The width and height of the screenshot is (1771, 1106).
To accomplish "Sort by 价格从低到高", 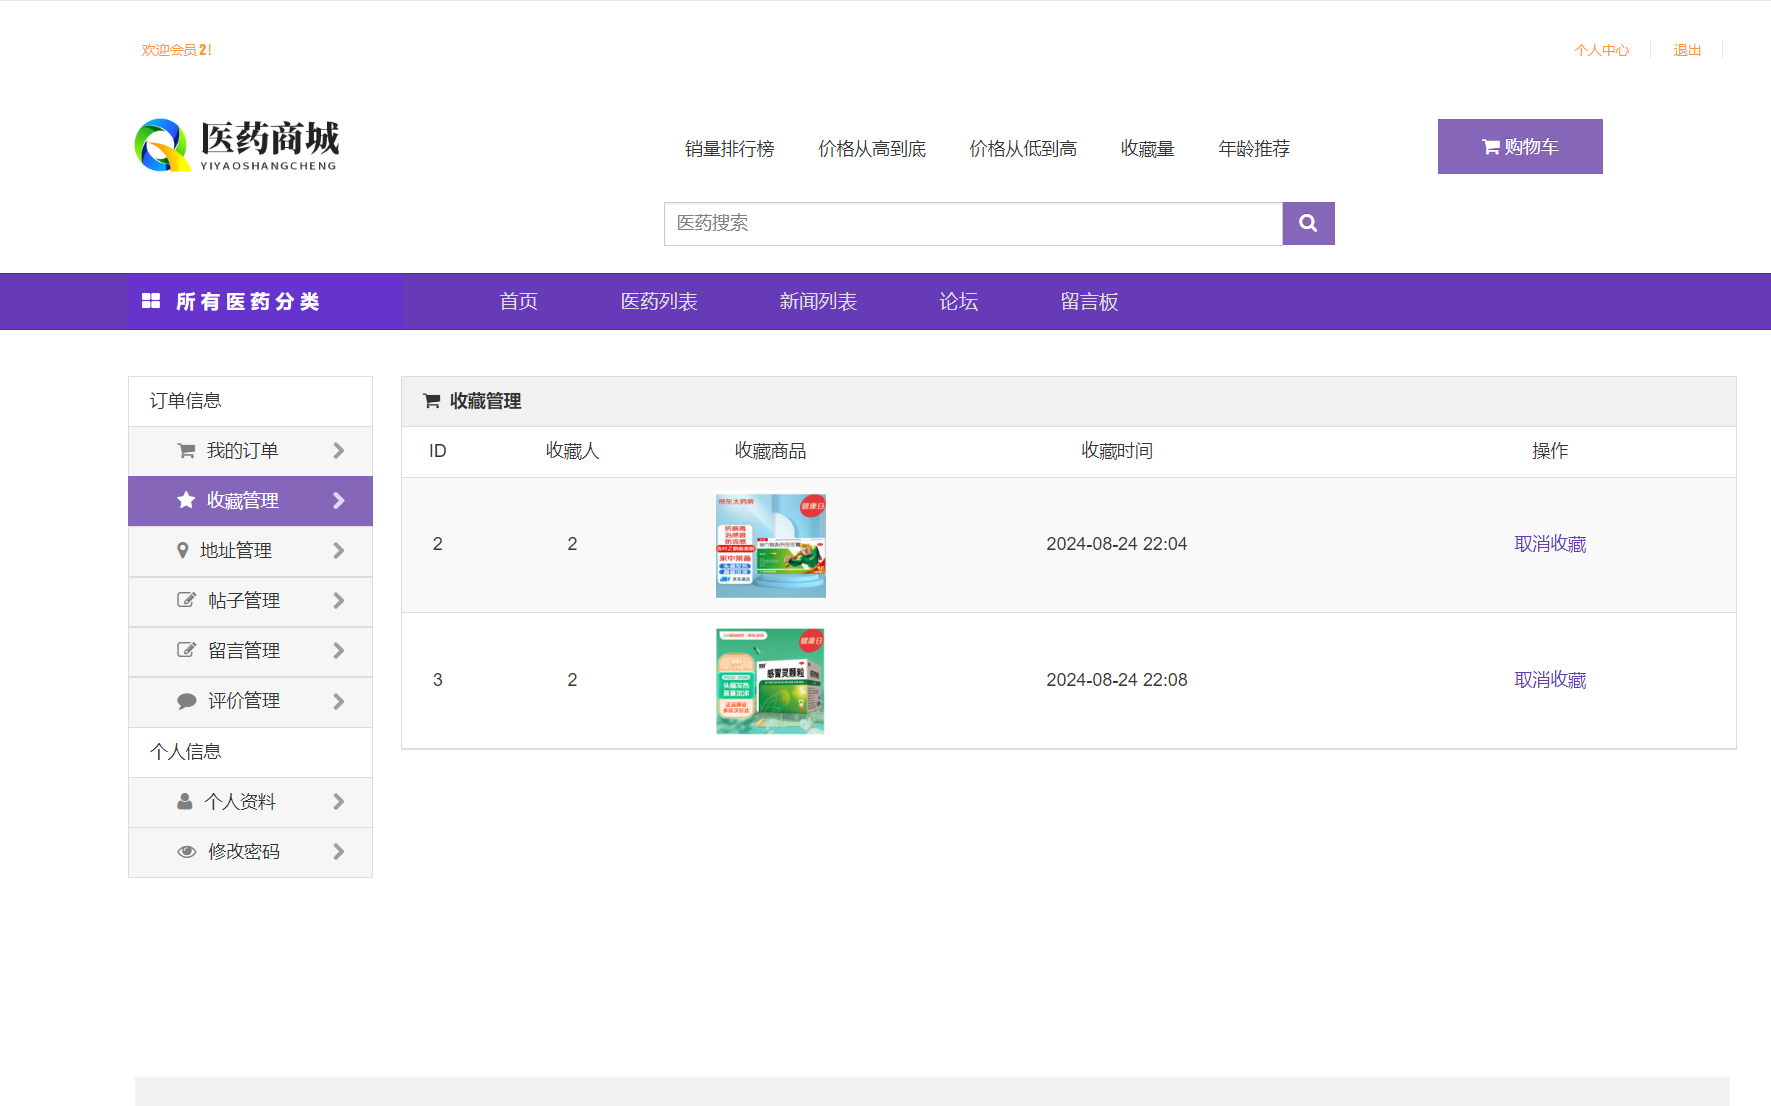I will (1023, 148).
